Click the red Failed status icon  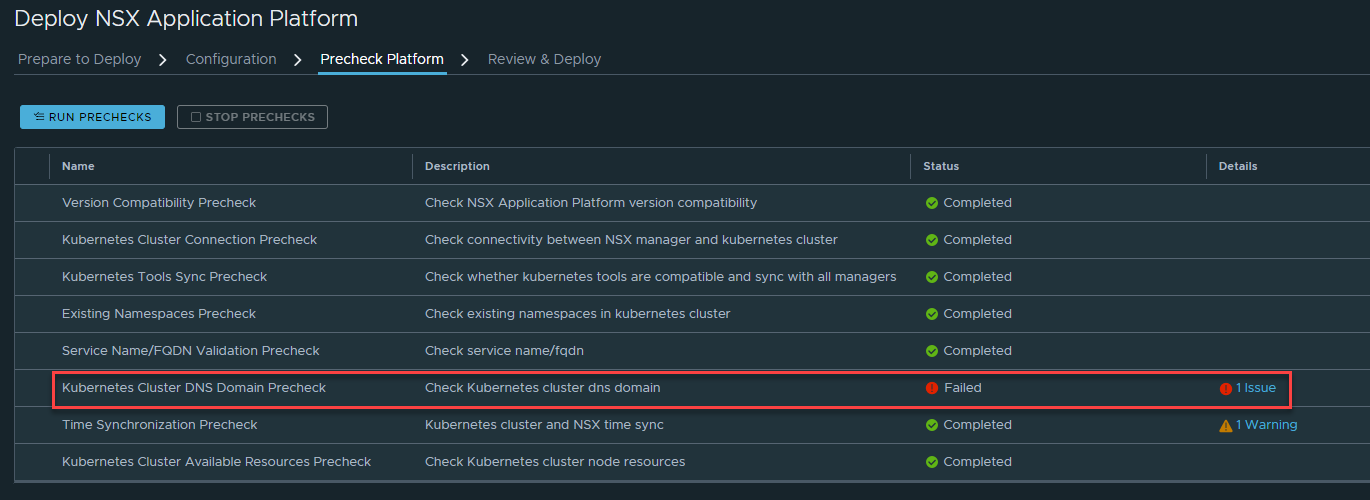pos(932,388)
